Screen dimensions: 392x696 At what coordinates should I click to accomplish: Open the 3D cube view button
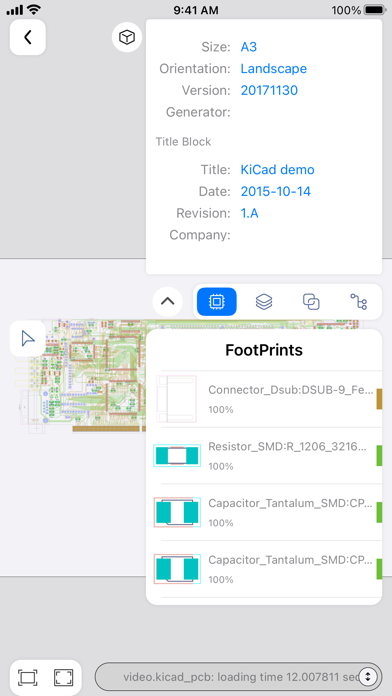pos(127,37)
